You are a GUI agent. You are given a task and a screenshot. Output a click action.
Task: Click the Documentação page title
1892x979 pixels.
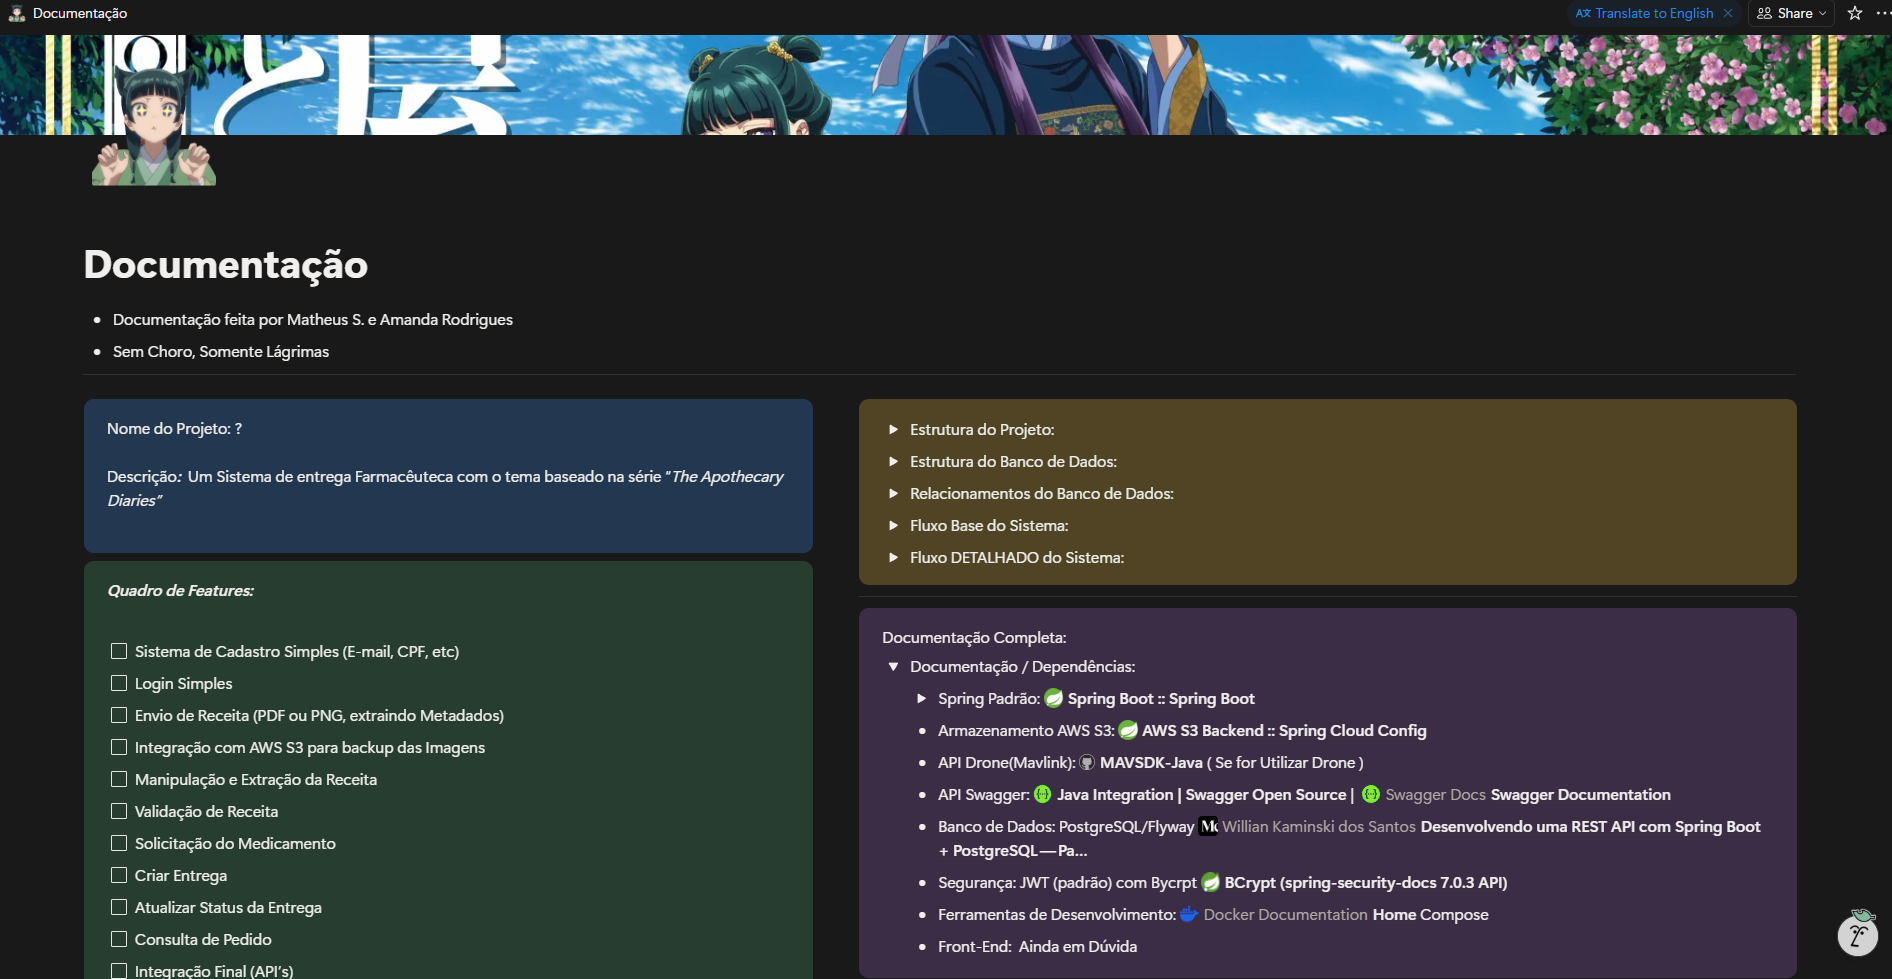pyautogui.click(x=226, y=264)
